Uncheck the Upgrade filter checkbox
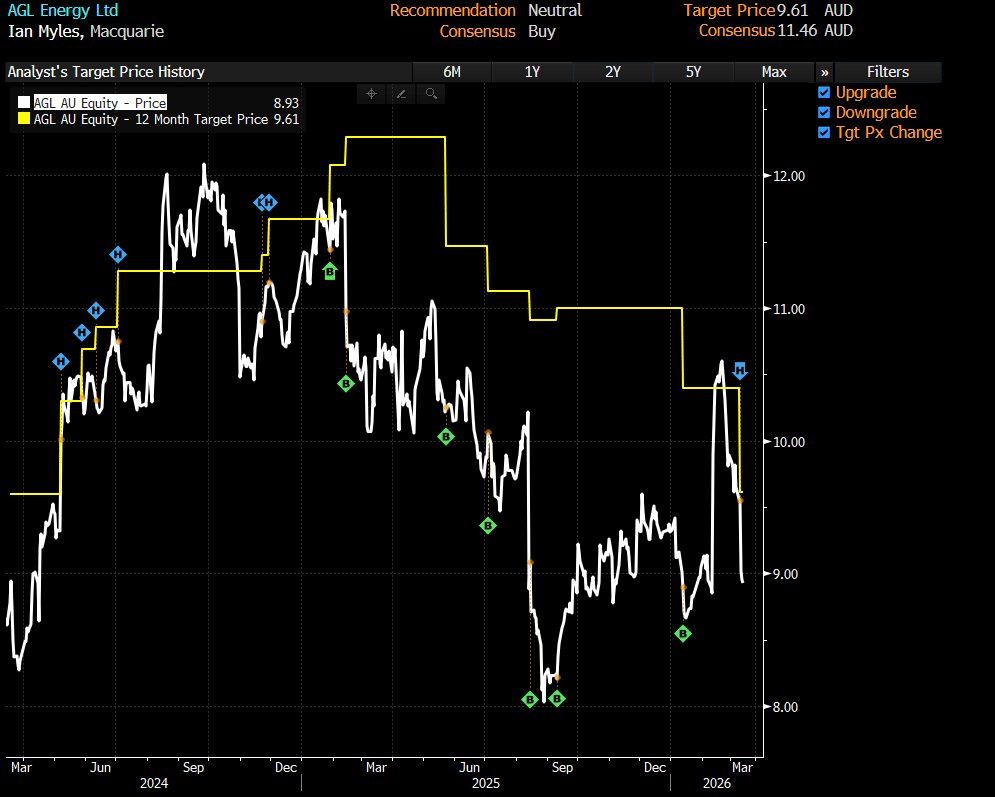This screenshot has height=797, width=995. (x=825, y=93)
